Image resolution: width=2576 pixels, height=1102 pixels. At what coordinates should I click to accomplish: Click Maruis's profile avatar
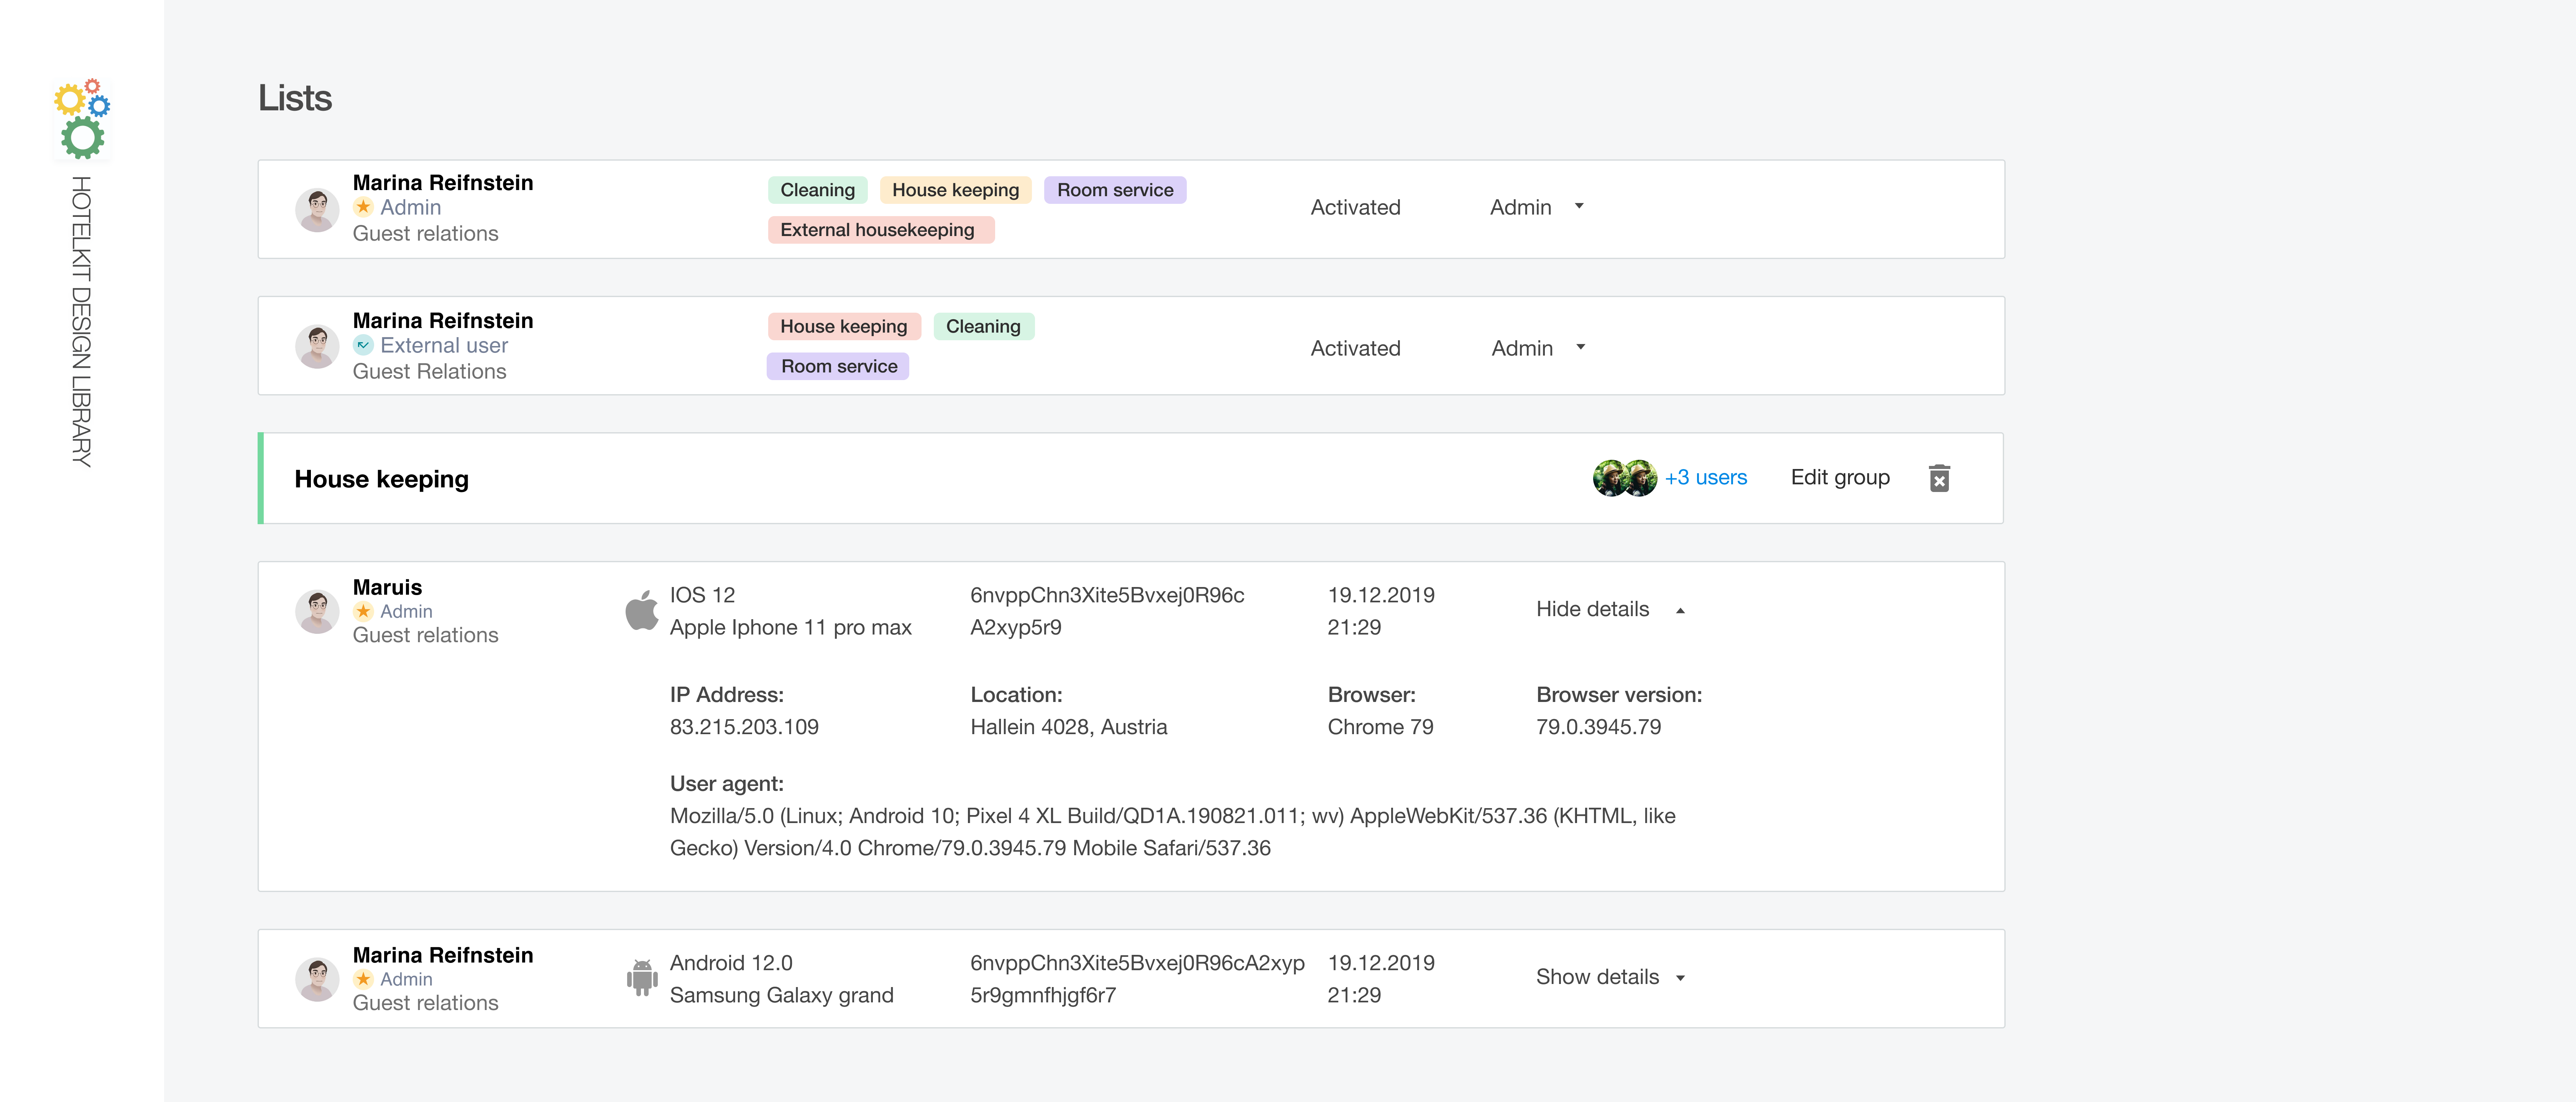(x=317, y=611)
